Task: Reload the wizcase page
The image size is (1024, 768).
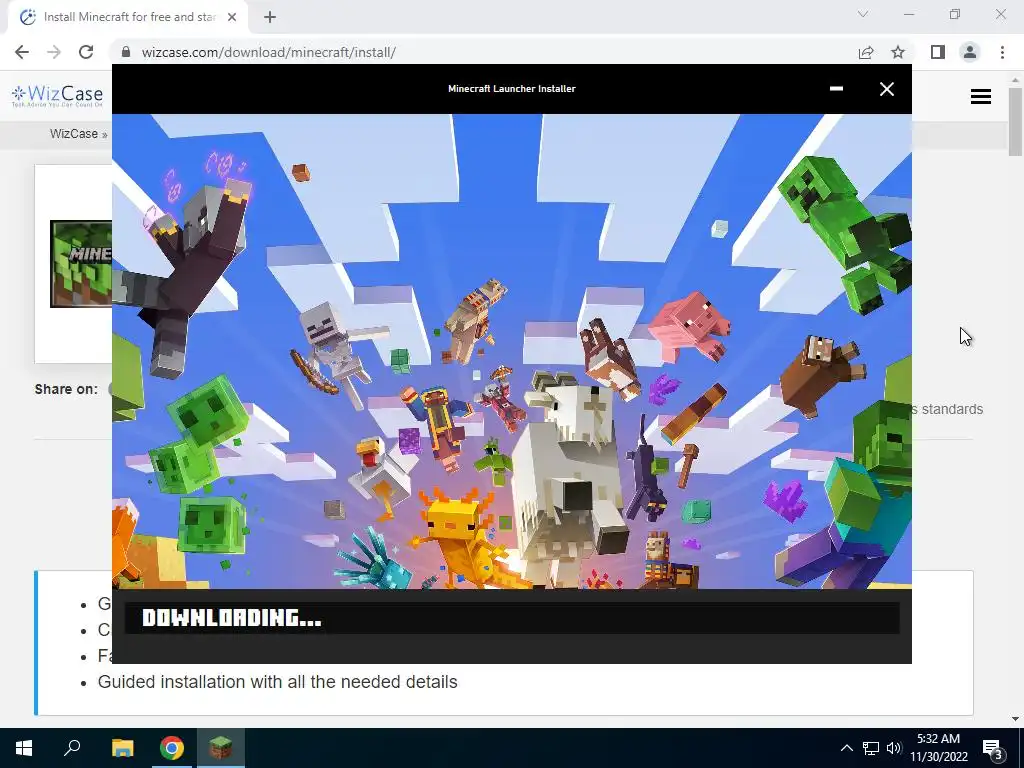Action: click(86, 52)
